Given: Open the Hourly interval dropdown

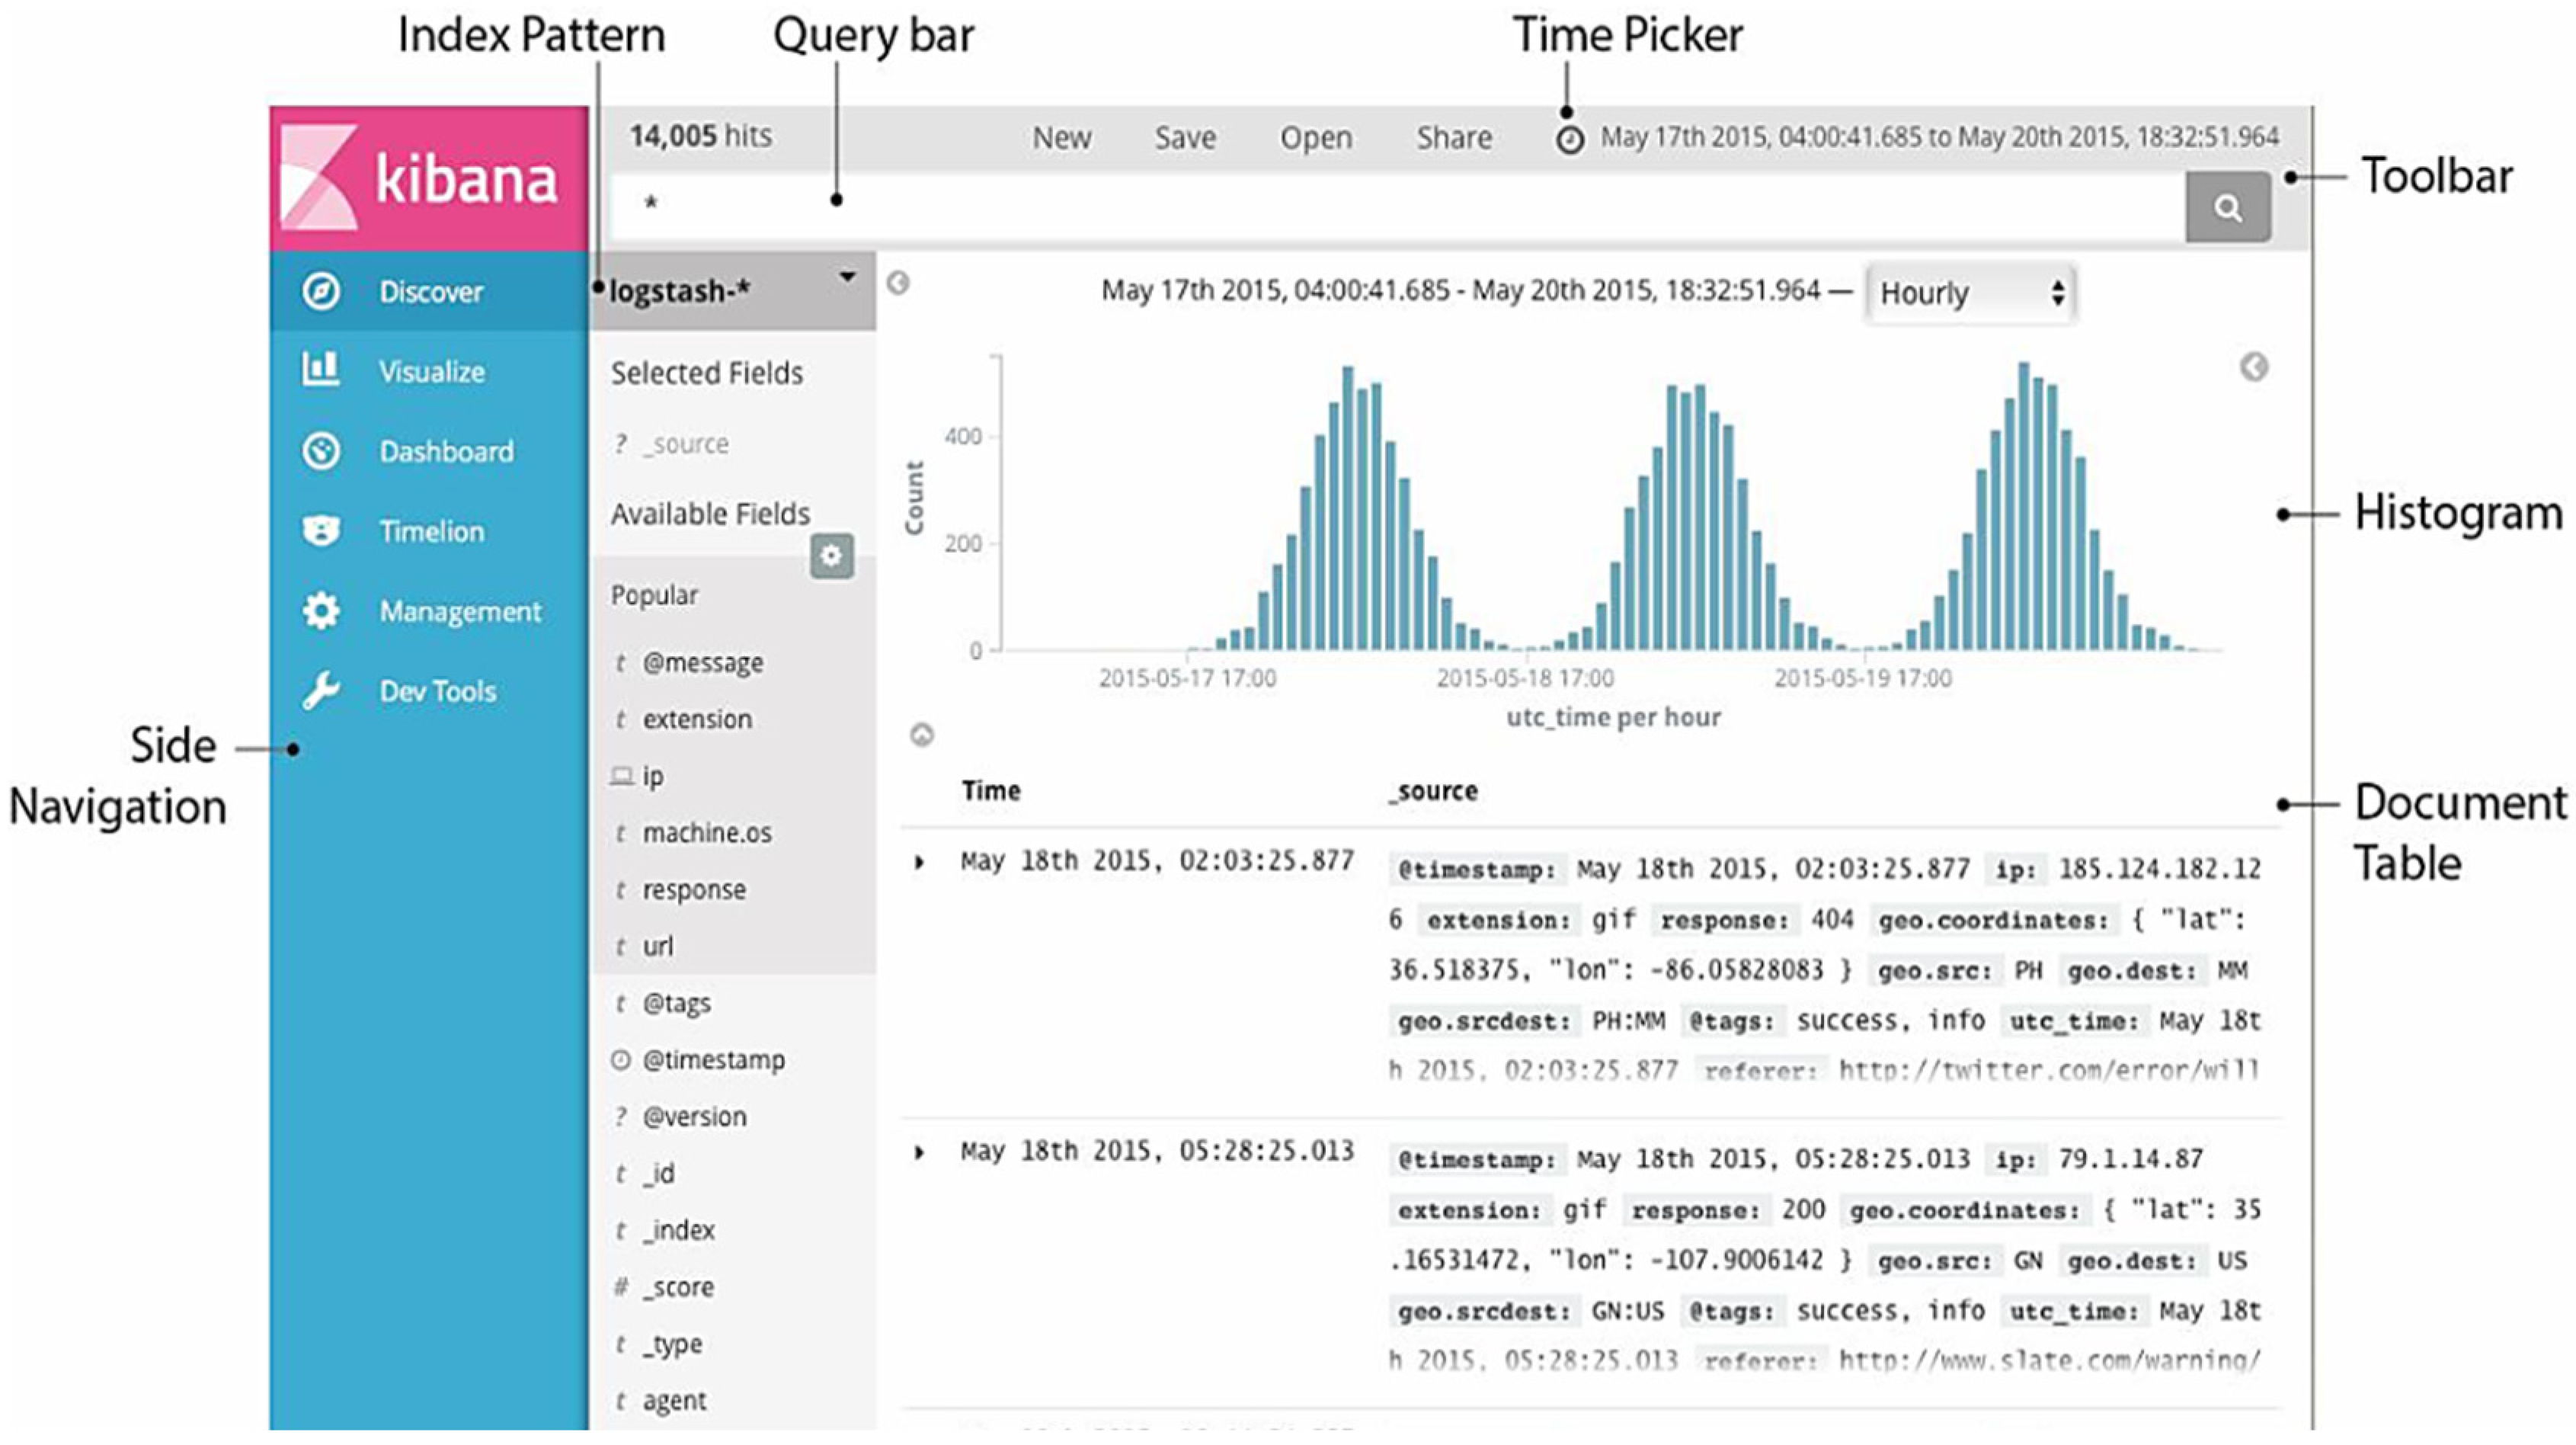Looking at the screenshot, I should 1970,293.
